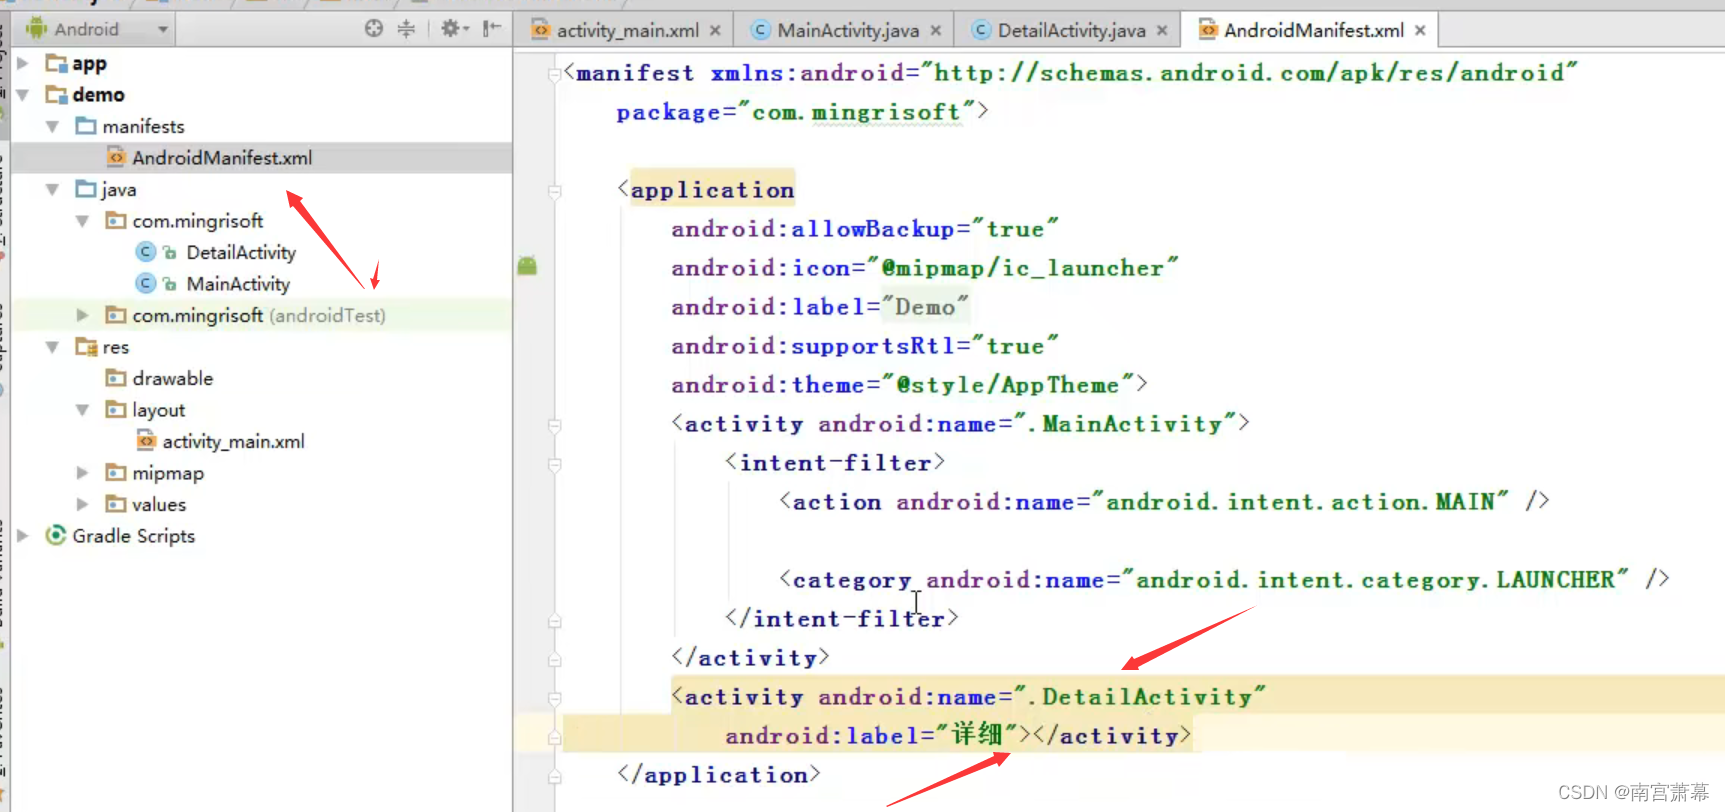Click the app module folder icon
Viewport: 1725px width, 812px height.
coord(56,64)
